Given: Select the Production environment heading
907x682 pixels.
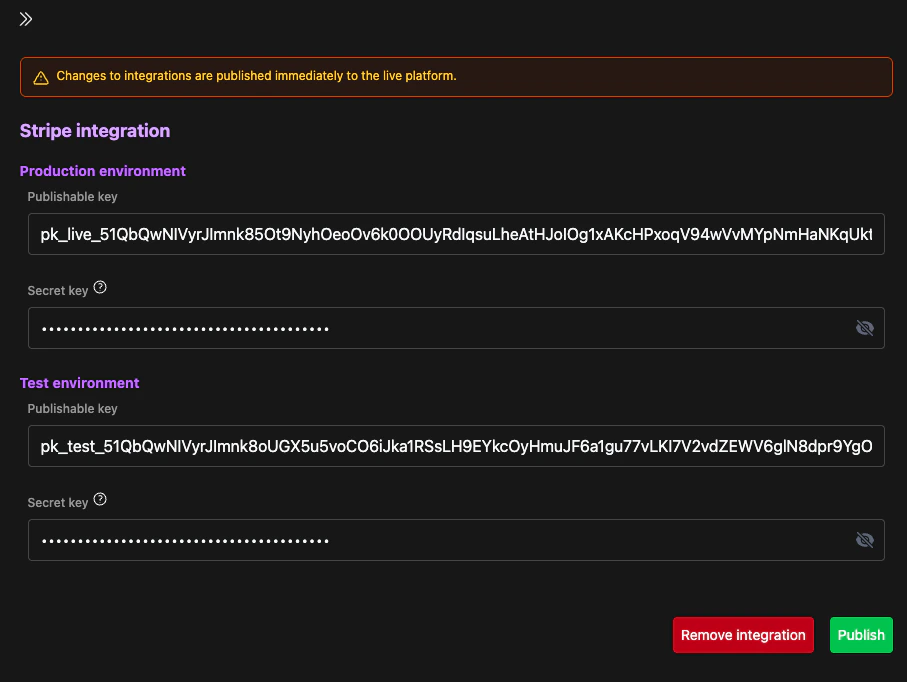Looking at the screenshot, I should pyautogui.click(x=102, y=171).
